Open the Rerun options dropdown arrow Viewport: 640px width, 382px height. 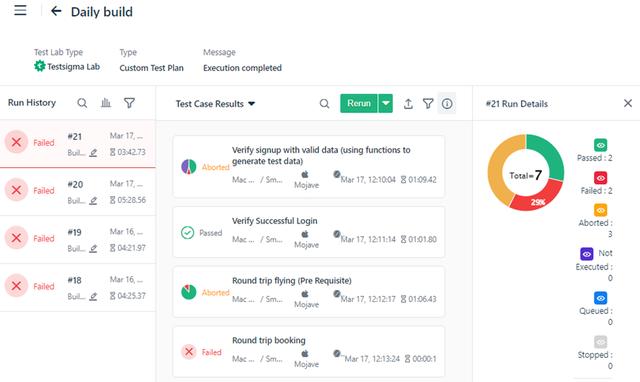(x=386, y=103)
